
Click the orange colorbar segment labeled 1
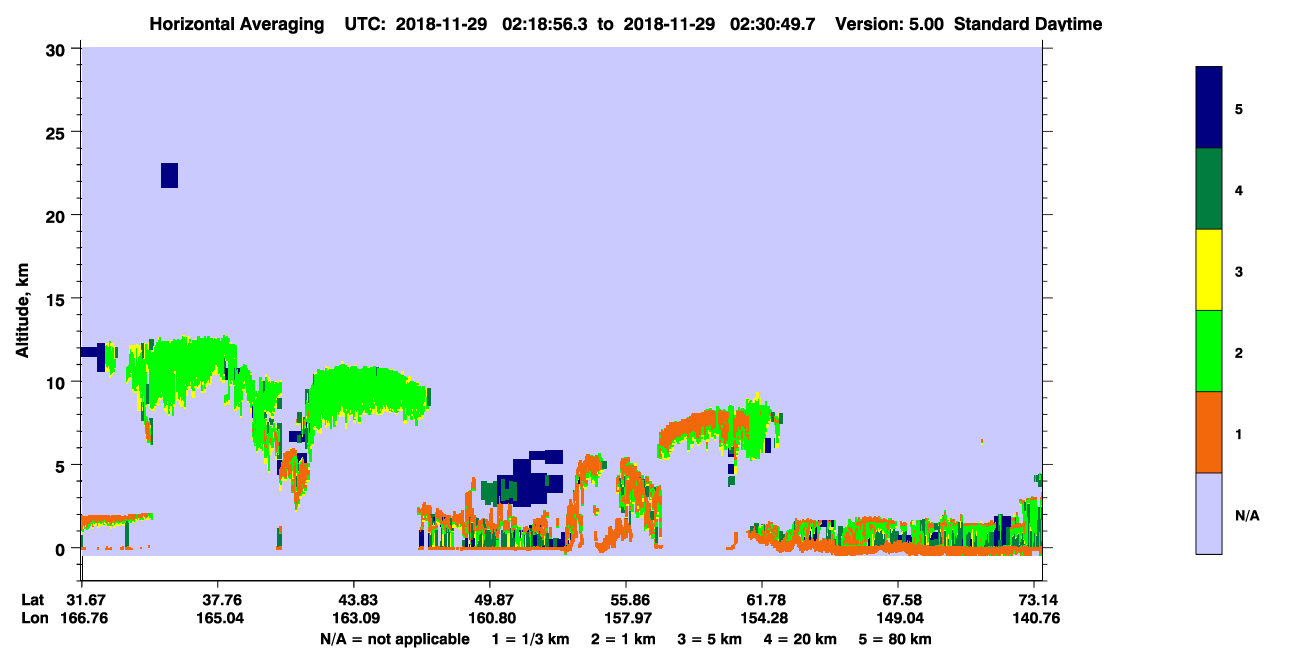point(1209,432)
